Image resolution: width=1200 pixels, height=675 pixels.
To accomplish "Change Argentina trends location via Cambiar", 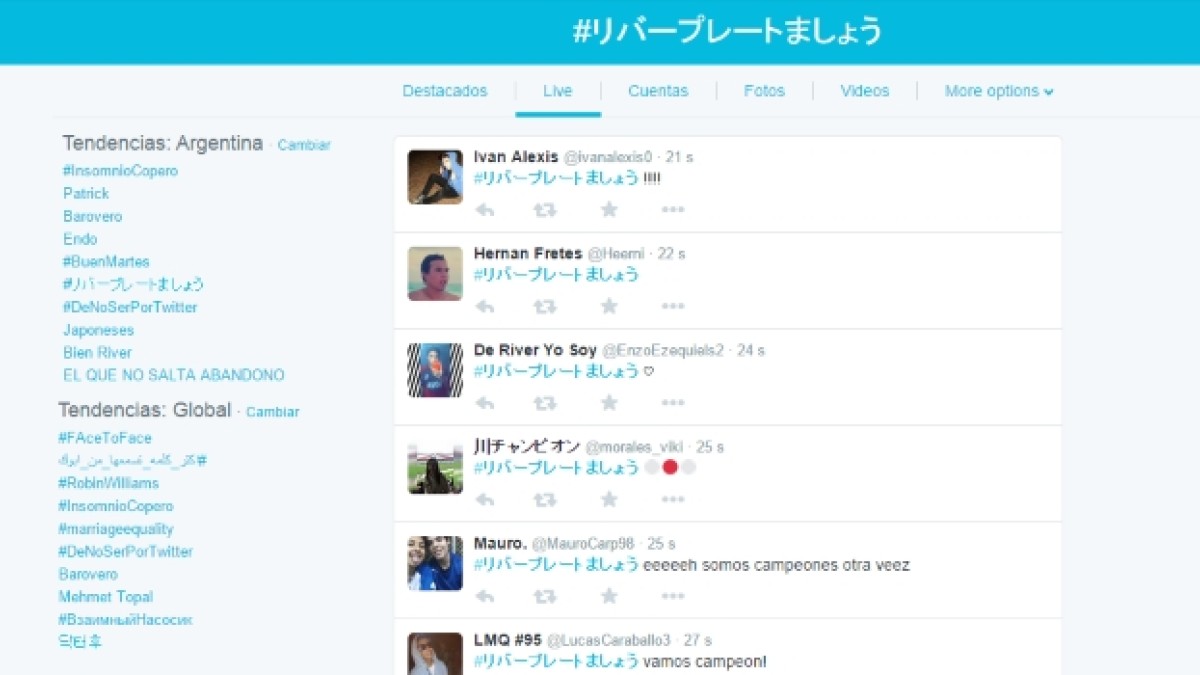I will click(304, 145).
